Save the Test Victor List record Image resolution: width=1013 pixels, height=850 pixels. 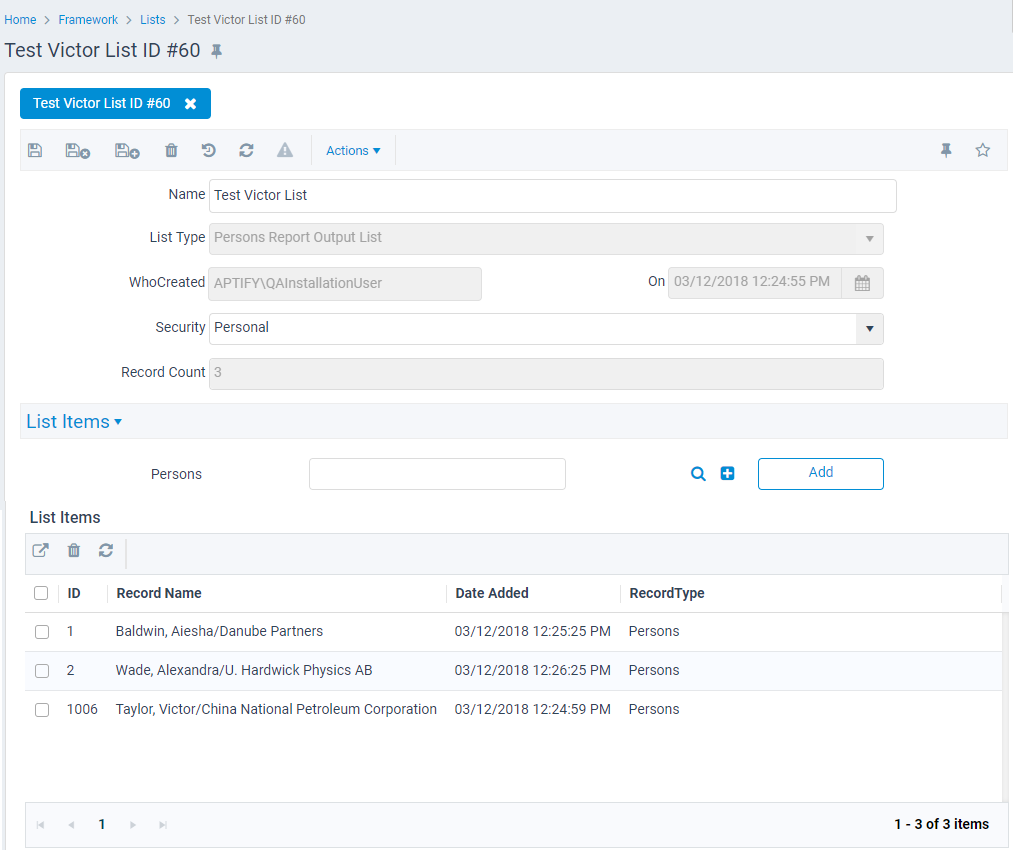(x=35, y=149)
